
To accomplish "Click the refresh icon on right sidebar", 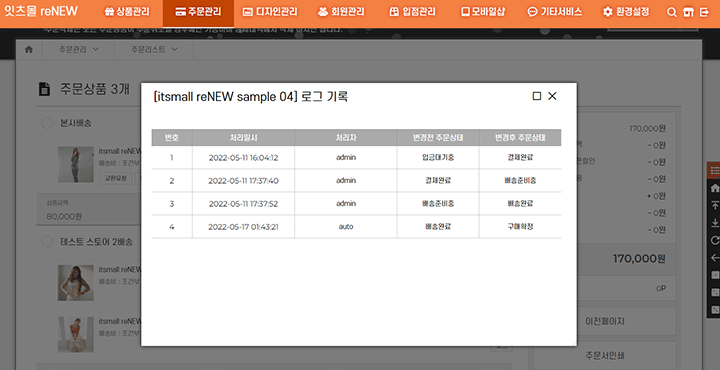I will [x=714, y=240].
